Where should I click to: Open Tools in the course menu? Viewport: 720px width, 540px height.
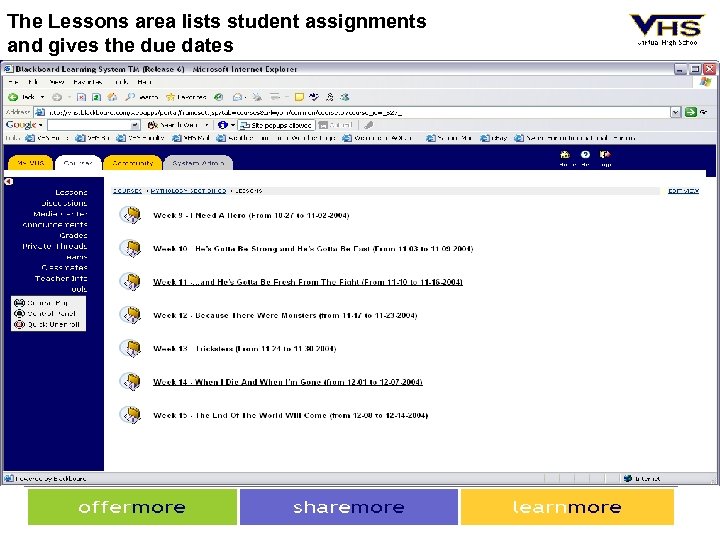coord(79,289)
